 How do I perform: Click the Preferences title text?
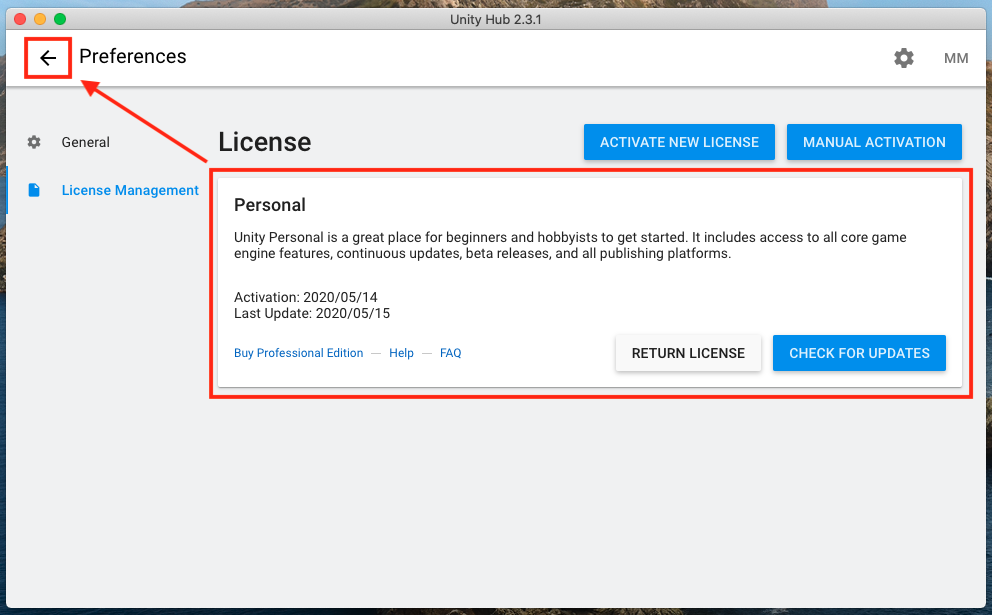pyautogui.click(x=133, y=56)
